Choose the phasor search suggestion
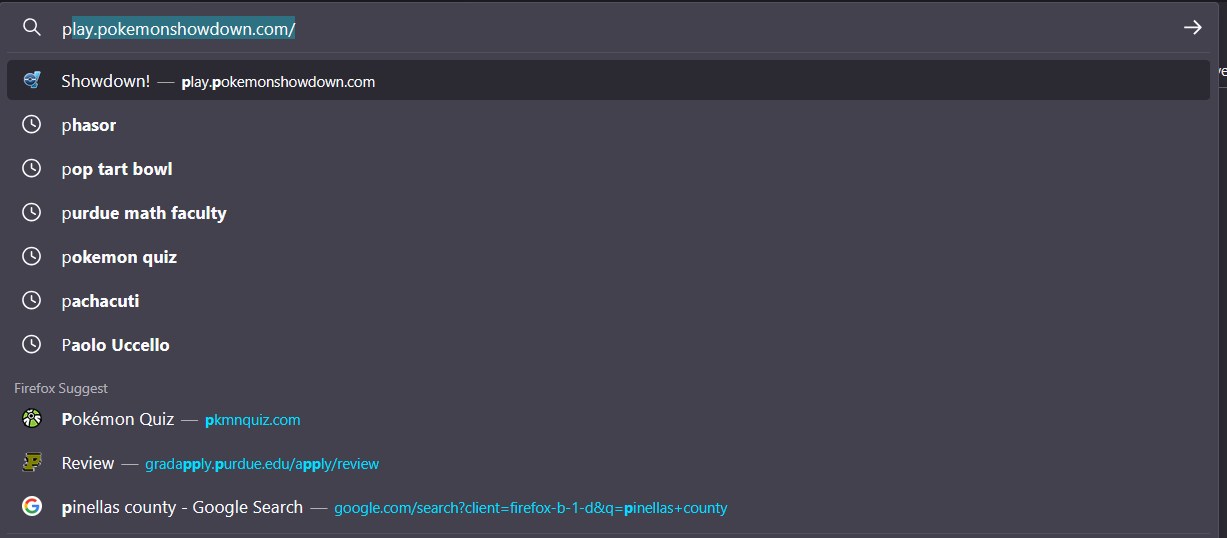Image resolution: width=1227 pixels, height=538 pixels. (x=608, y=125)
